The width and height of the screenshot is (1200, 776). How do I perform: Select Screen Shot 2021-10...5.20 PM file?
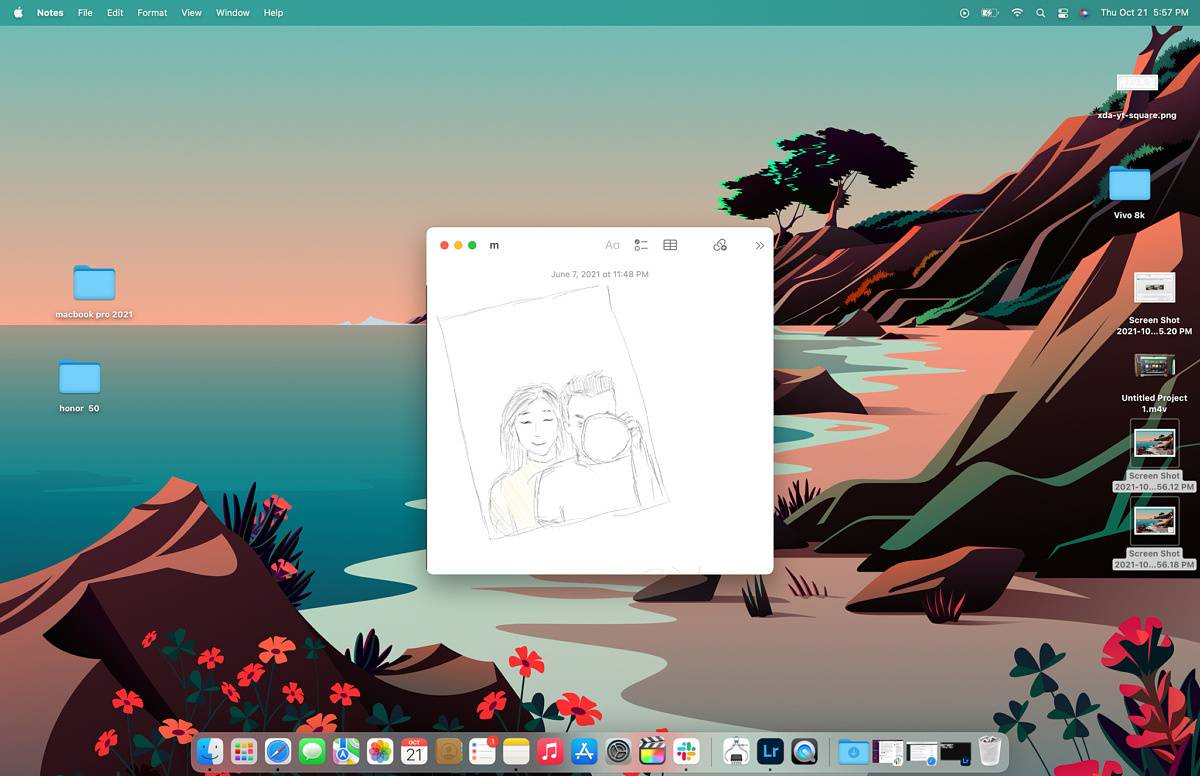pos(1154,303)
